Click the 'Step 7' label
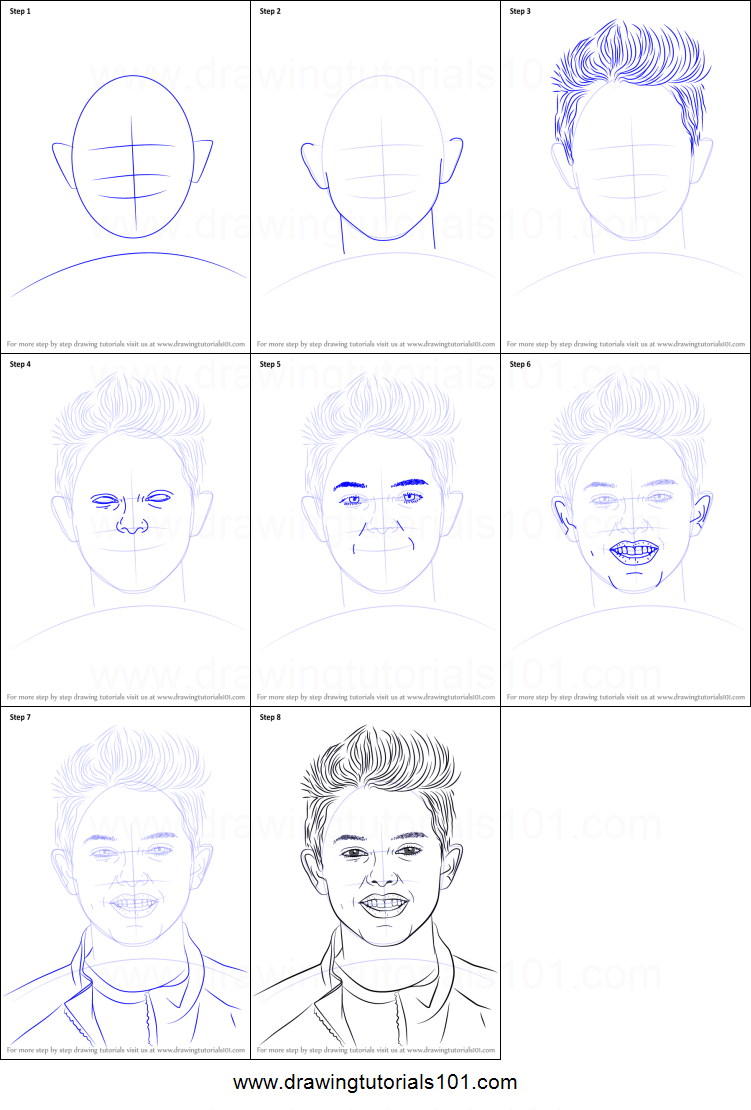The image size is (751, 1110). (20, 718)
